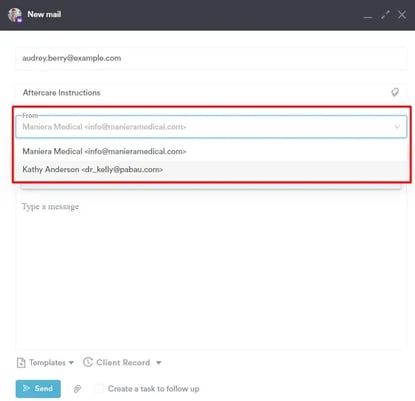
Task: Click the recipient email address field
Action: click(211, 58)
